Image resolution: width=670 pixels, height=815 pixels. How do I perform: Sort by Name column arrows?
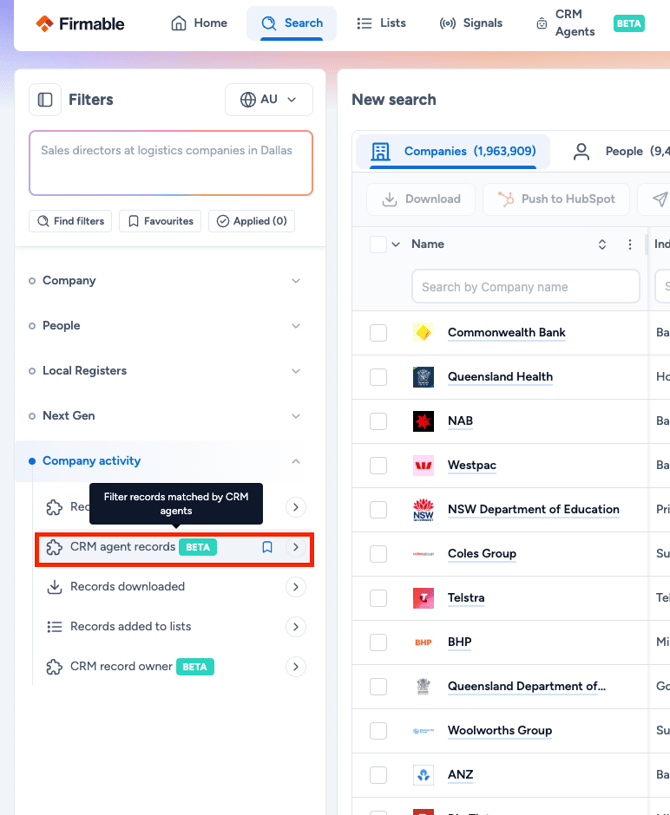(x=602, y=244)
